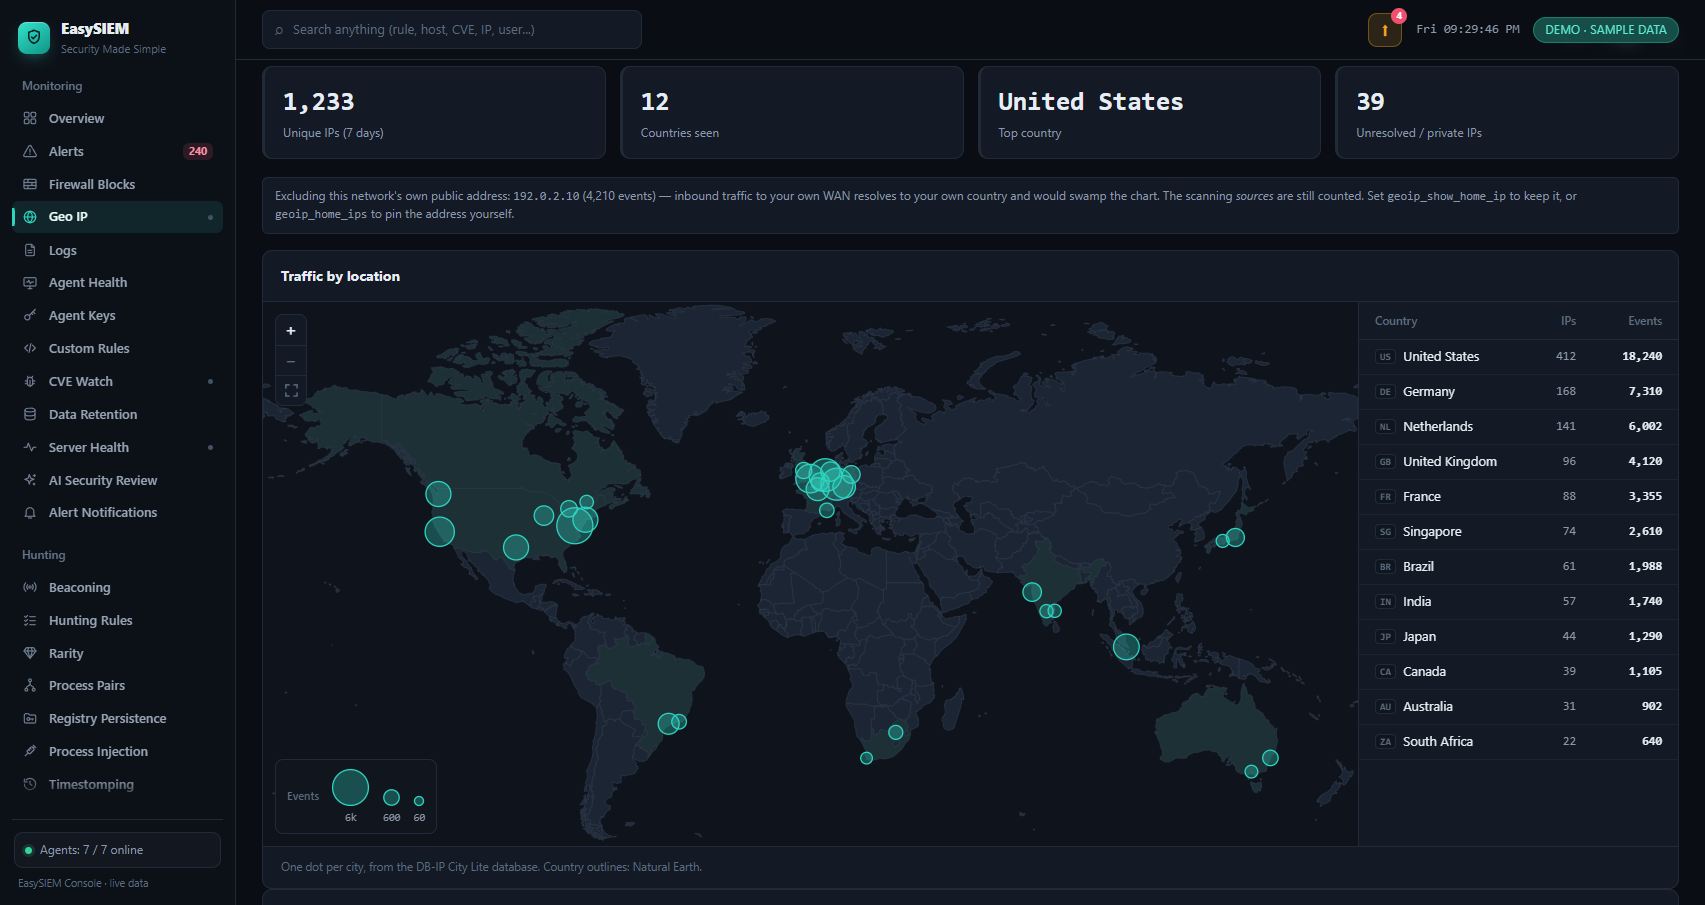
Task: Select the Australia table row
Action: pyautogui.click(x=1518, y=707)
